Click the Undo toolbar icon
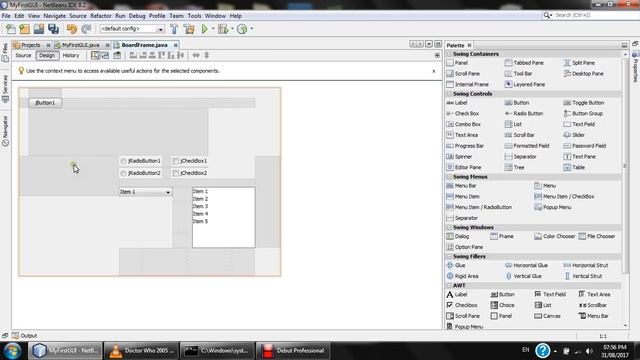This screenshot has width=640, height=360. click(x=72, y=29)
